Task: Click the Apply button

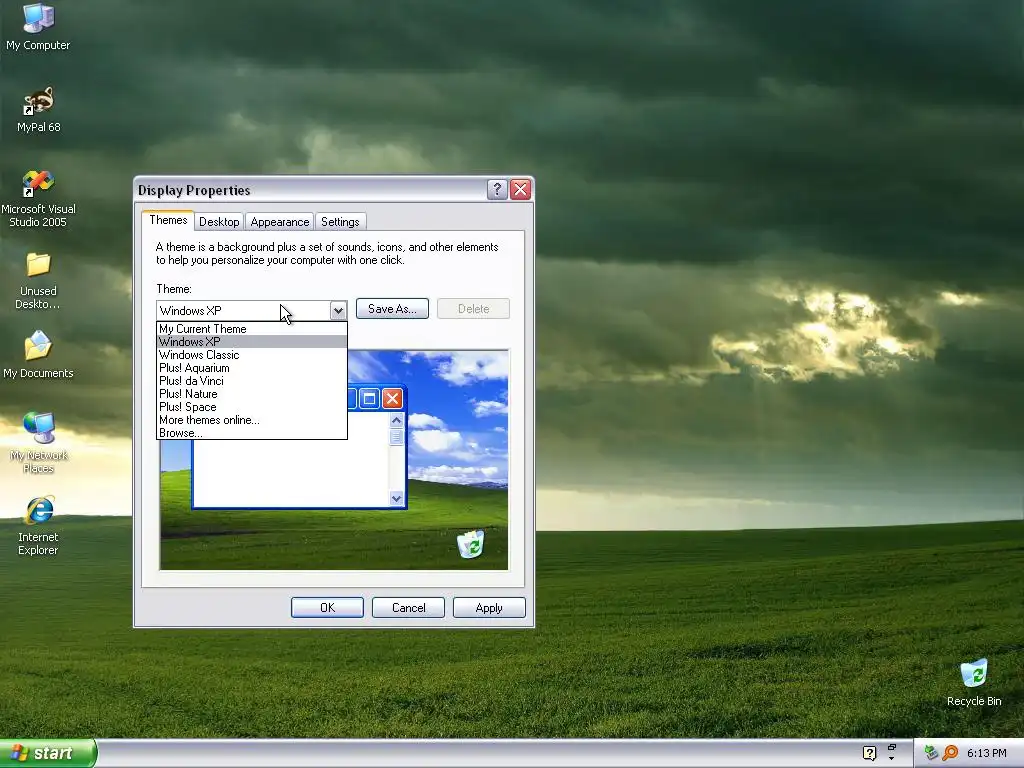Action: click(x=489, y=607)
